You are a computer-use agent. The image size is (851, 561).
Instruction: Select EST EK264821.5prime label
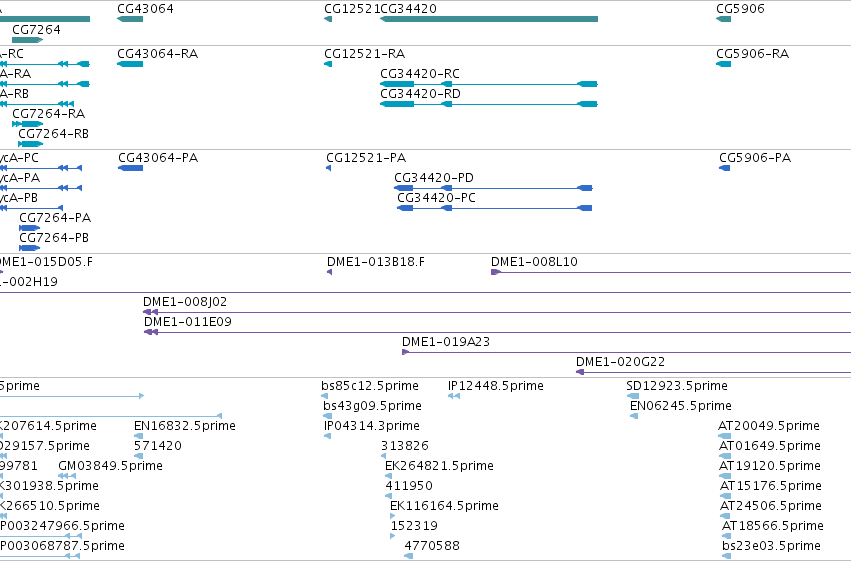pyautogui.click(x=440, y=467)
